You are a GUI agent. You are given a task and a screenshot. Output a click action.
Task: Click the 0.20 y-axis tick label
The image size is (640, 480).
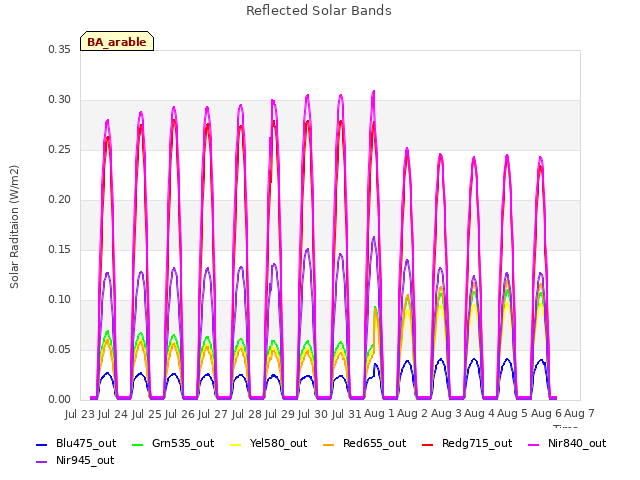(60, 200)
